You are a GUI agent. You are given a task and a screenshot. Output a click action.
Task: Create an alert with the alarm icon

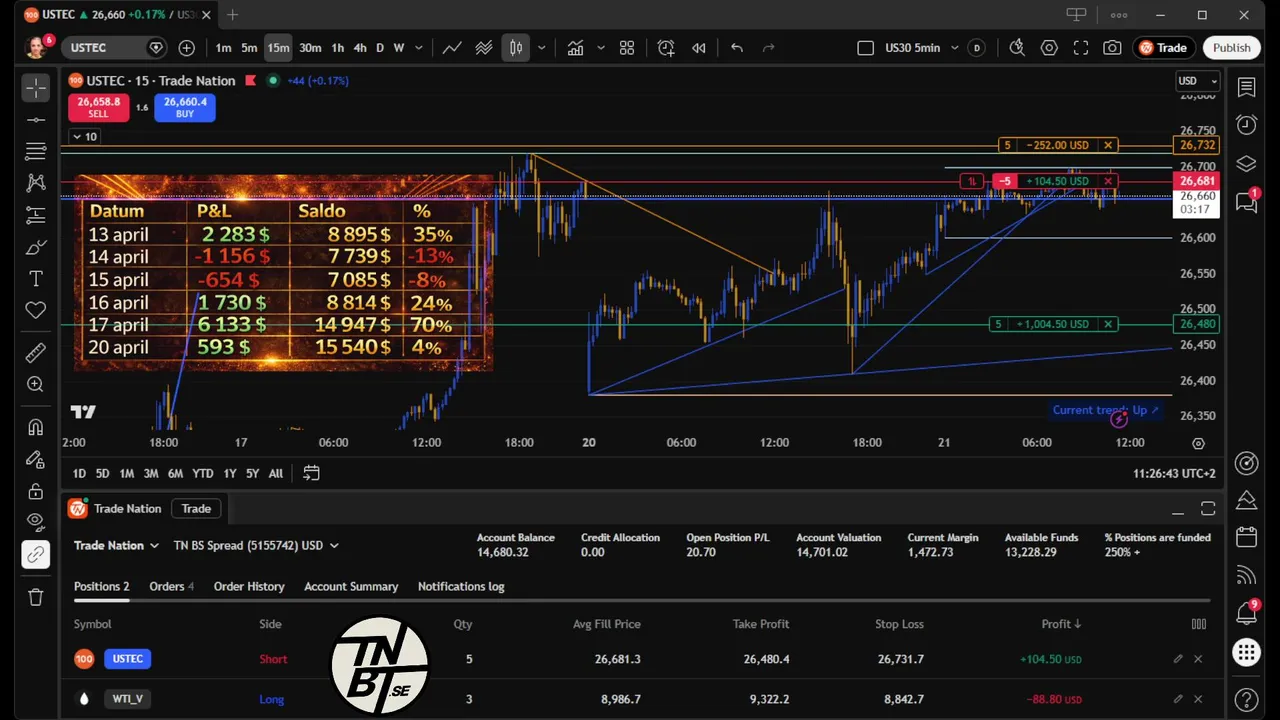point(666,48)
